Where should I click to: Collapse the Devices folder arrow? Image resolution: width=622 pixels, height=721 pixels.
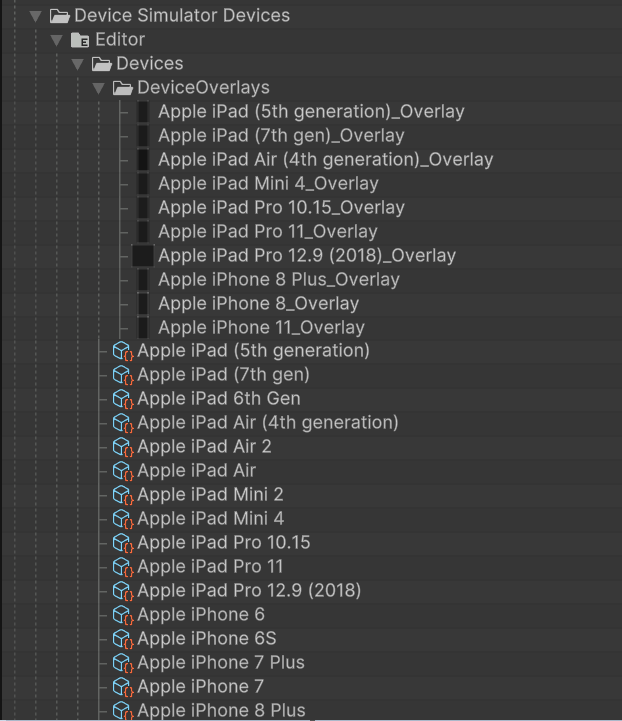click(x=78, y=64)
